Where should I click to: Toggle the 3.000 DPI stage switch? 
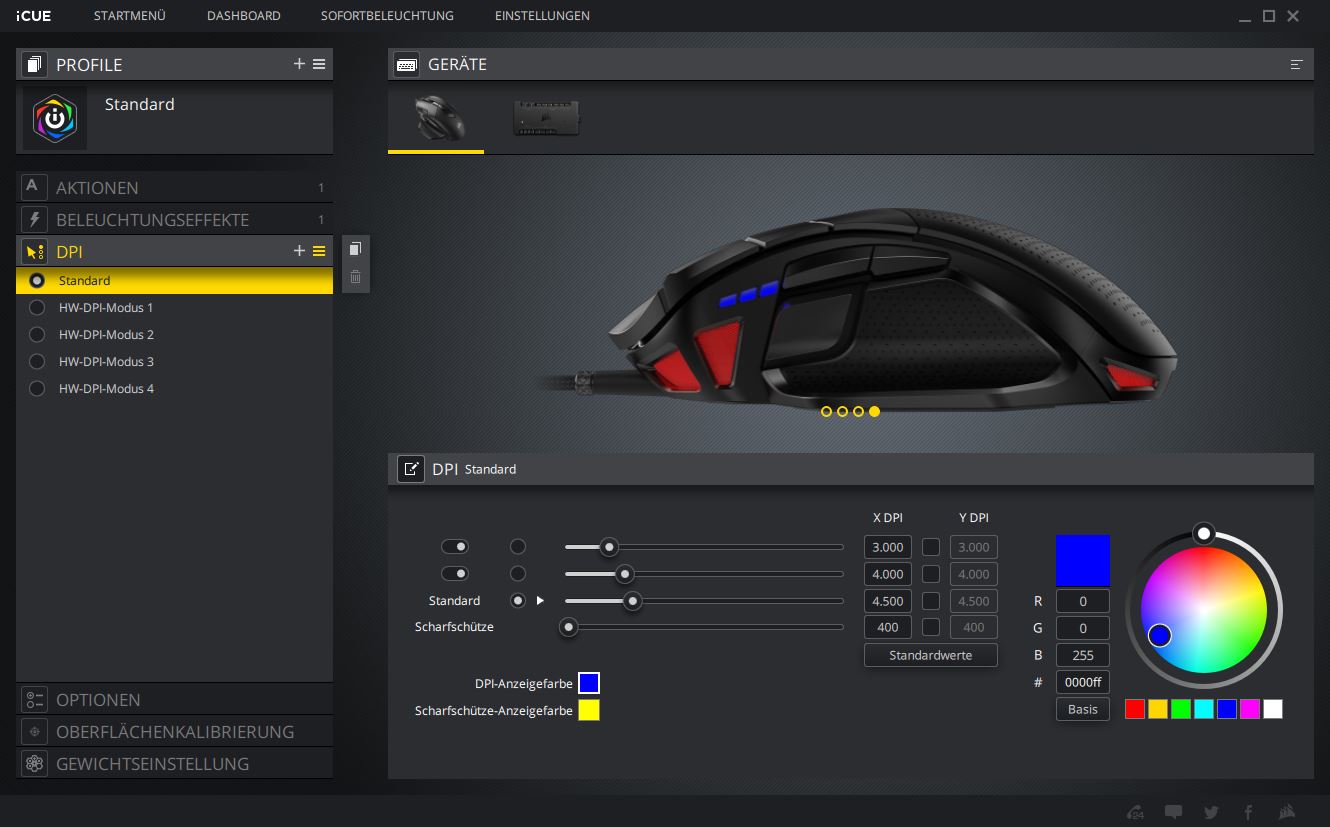point(455,547)
